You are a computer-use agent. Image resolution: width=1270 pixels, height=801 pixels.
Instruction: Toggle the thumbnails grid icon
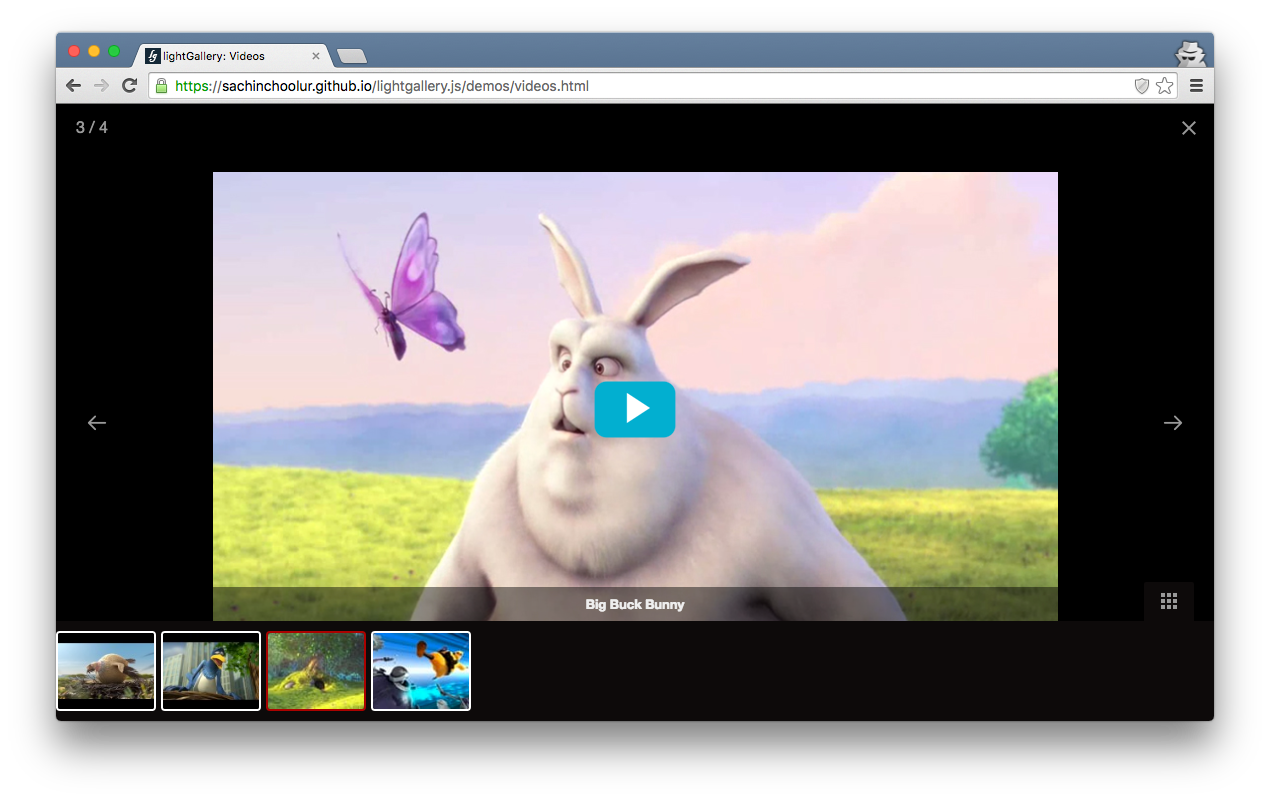pyautogui.click(x=1169, y=601)
